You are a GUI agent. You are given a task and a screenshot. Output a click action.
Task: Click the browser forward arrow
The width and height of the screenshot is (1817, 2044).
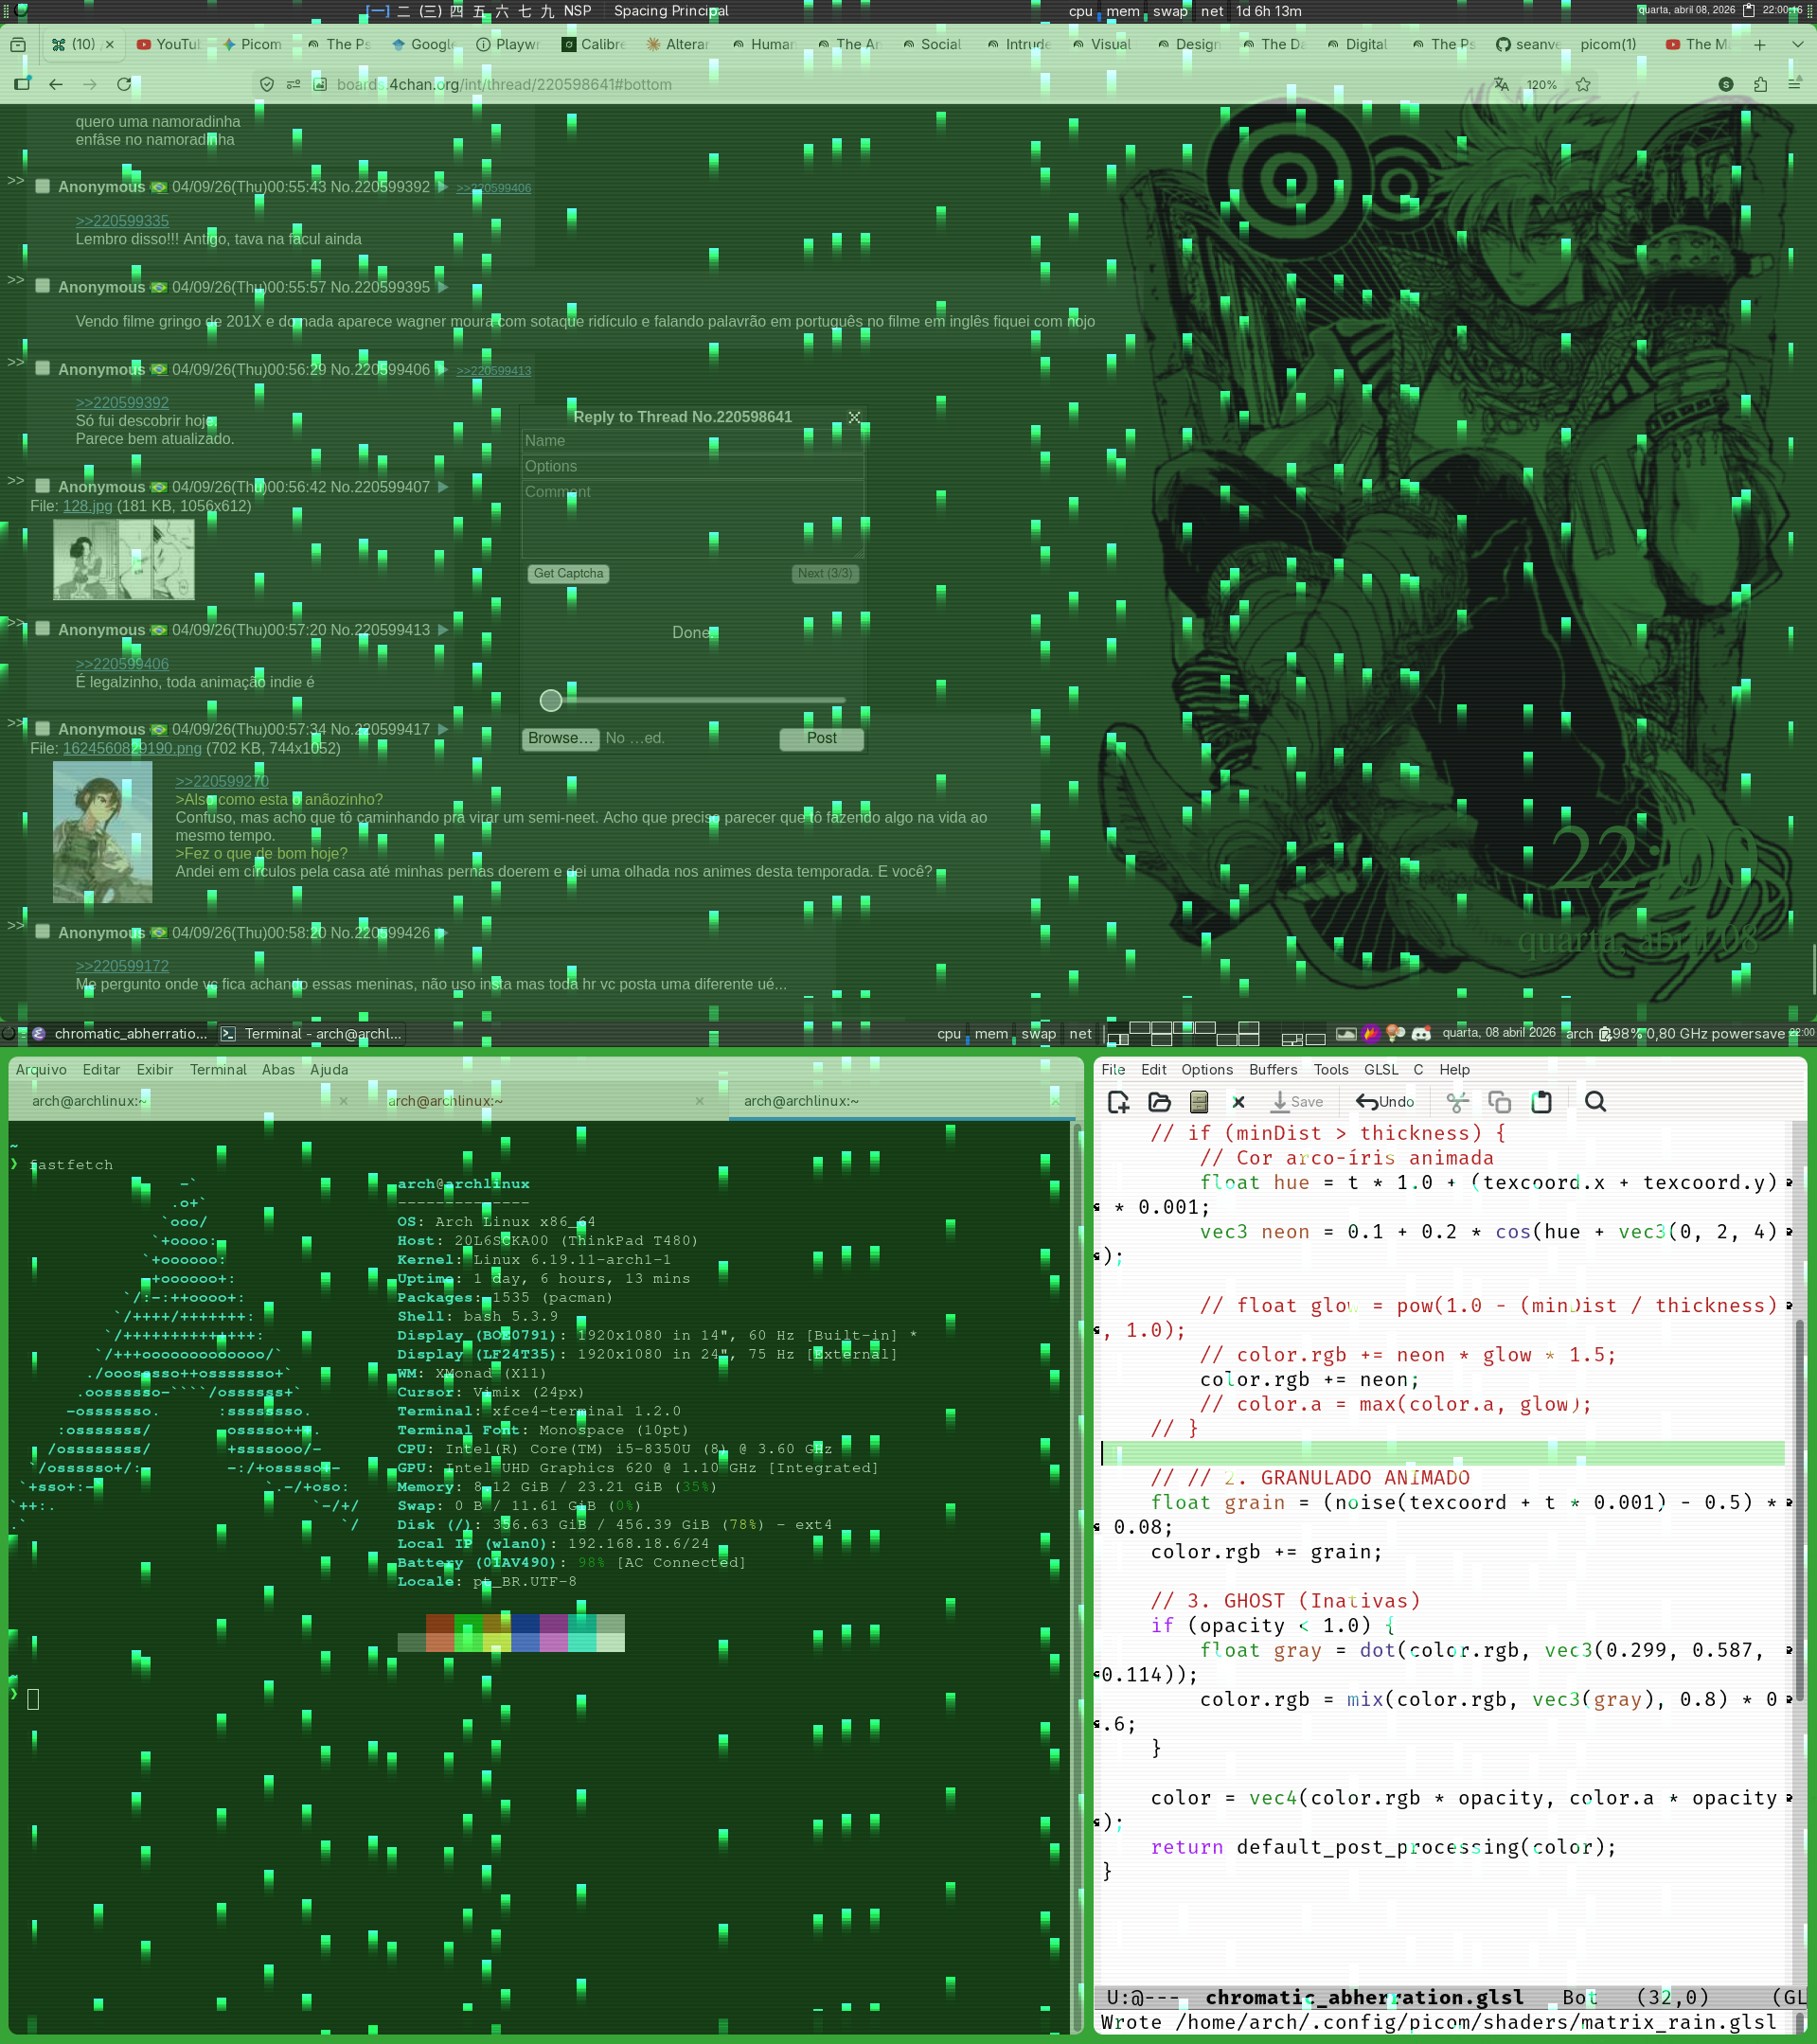pos(90,85)
